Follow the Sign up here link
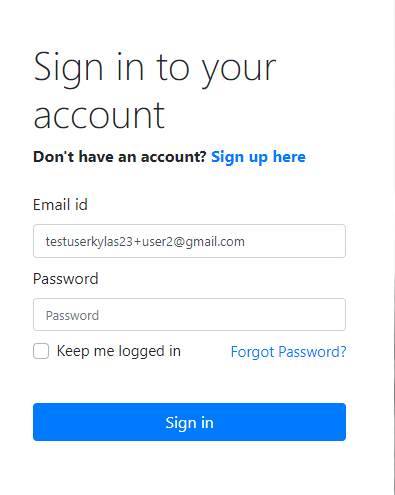This screenshot has width=395, height=495. pos(258,157)
